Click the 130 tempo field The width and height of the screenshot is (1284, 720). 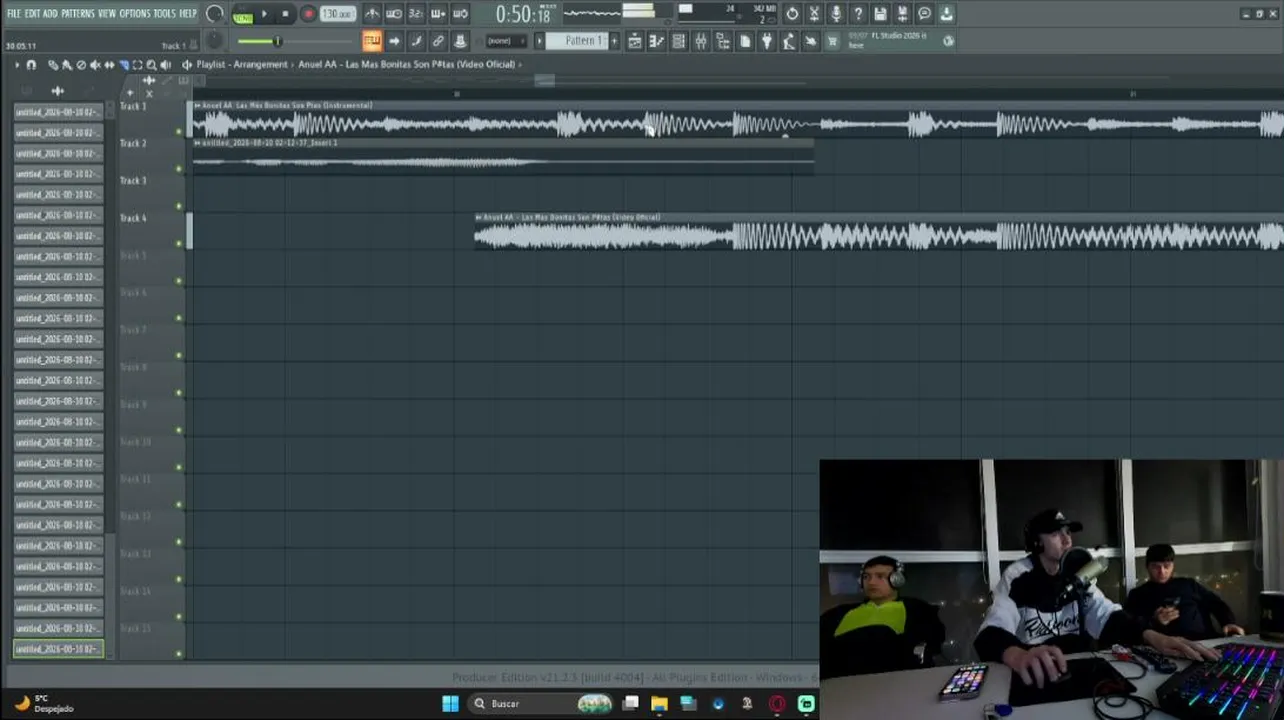point(338,14)
